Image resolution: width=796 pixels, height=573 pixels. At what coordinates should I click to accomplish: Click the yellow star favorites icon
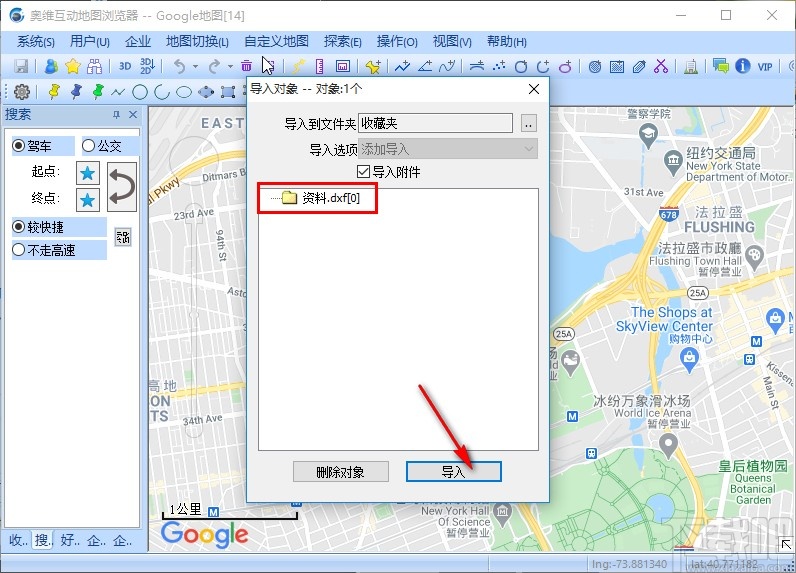(x=73, y=66)
